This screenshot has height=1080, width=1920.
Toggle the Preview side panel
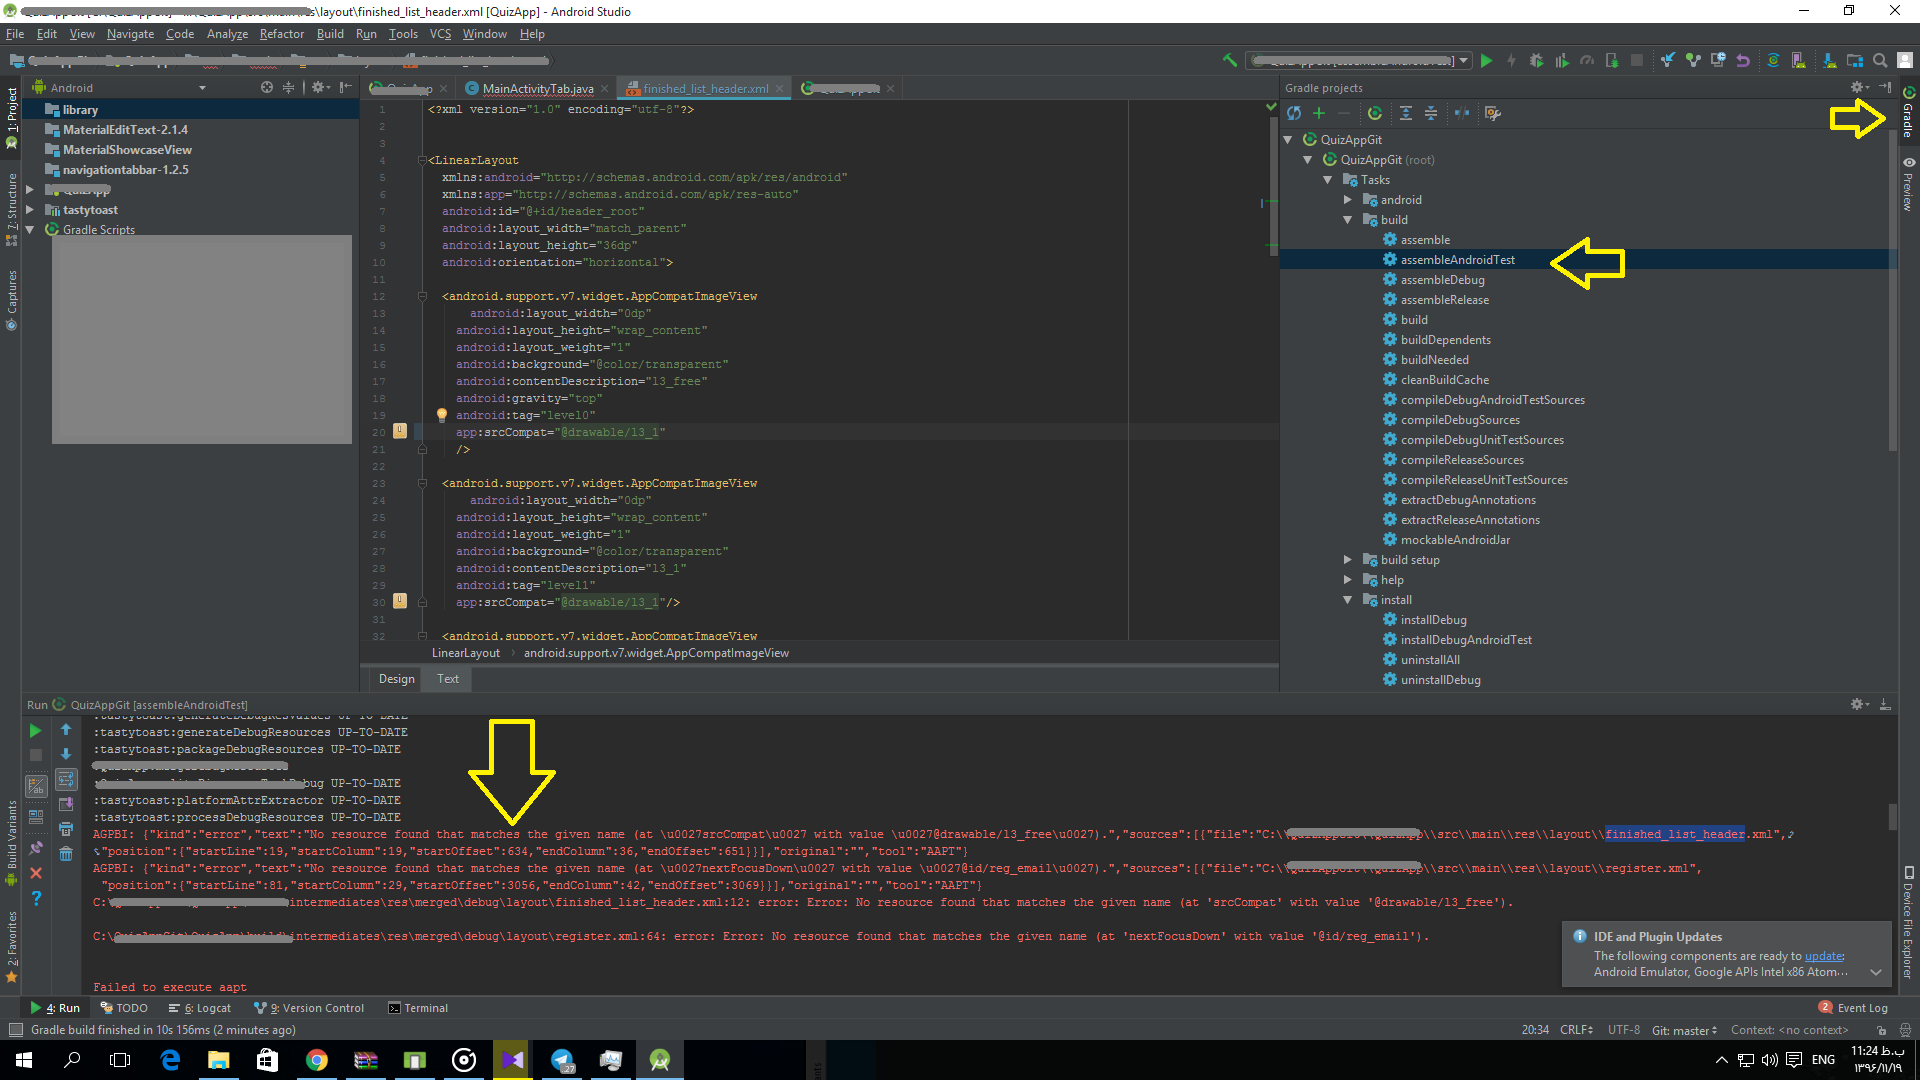[x=1909, y=183]
